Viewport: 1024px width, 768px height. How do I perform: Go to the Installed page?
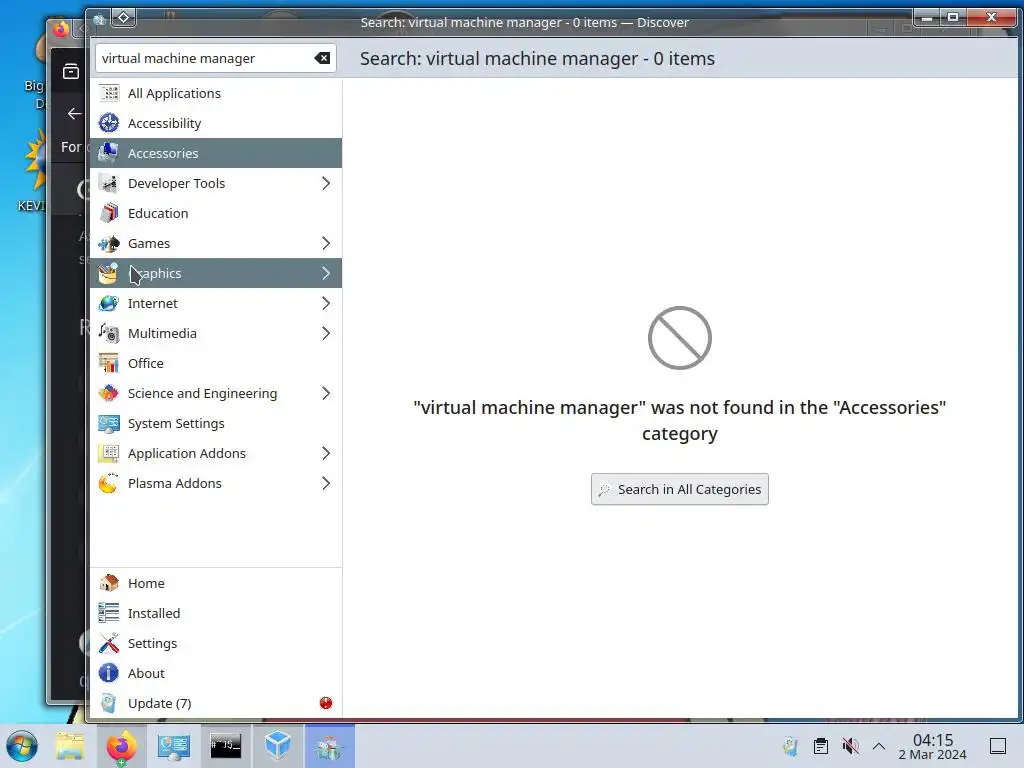216,613
